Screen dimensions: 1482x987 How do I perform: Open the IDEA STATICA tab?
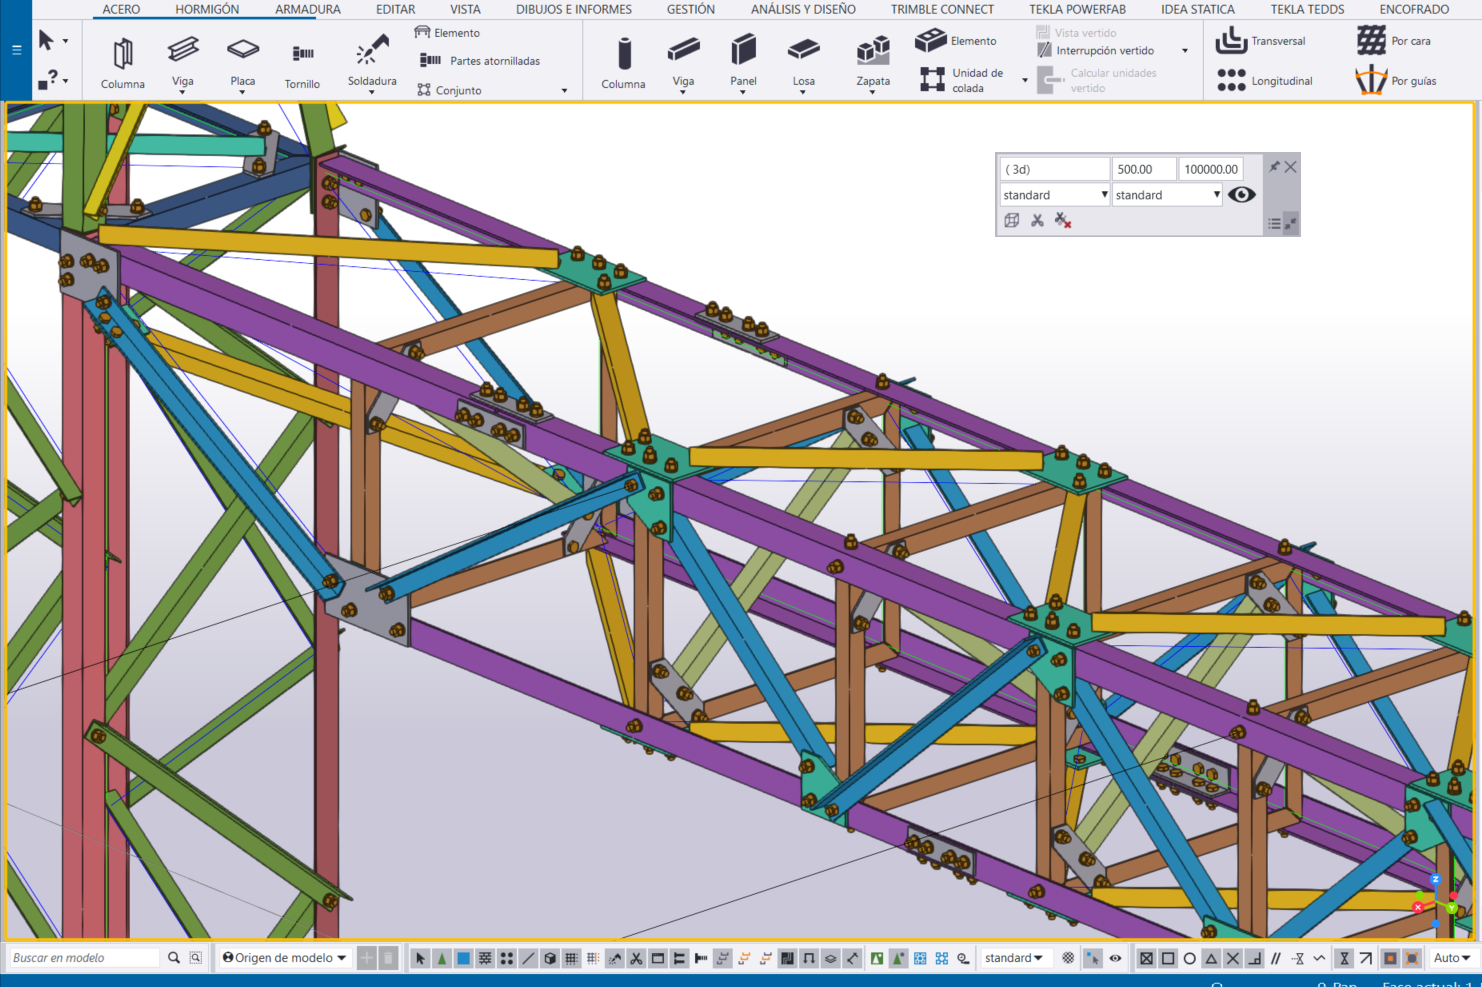pyautogui.click(x=1197, y=9)
